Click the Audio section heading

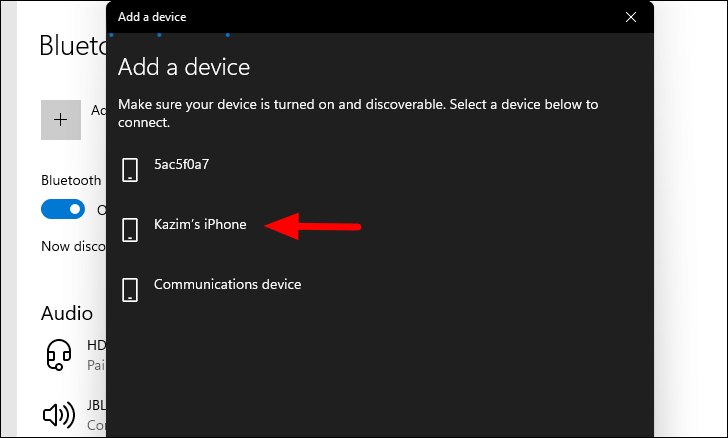tap(67, 314)
